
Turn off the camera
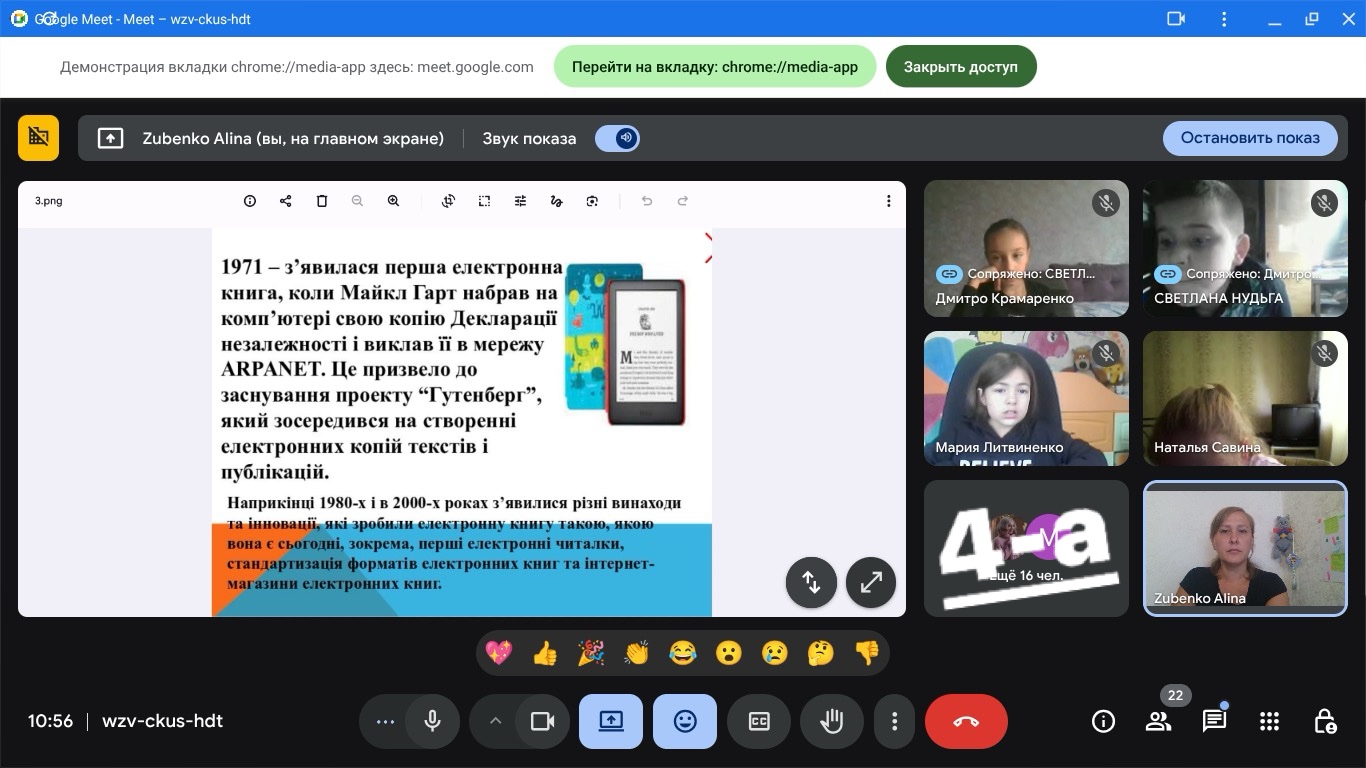click(542, 722)
